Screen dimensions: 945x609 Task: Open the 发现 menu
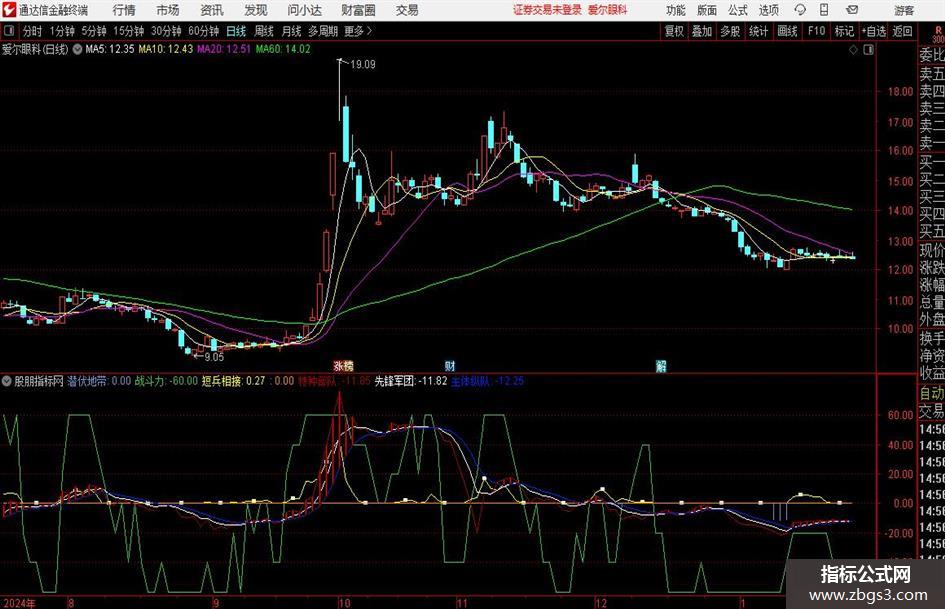256,10
